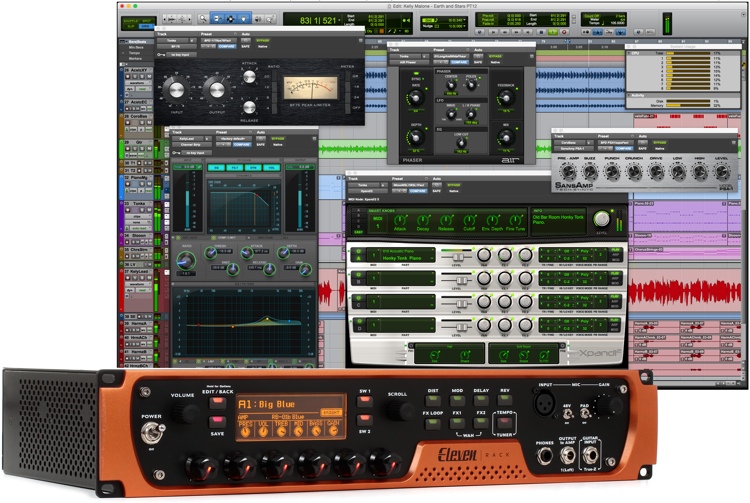Viewport: 750px width, 503px height.
Task: Open the BF-76 track selector showing Tonka
Action: tap(172, 41)
